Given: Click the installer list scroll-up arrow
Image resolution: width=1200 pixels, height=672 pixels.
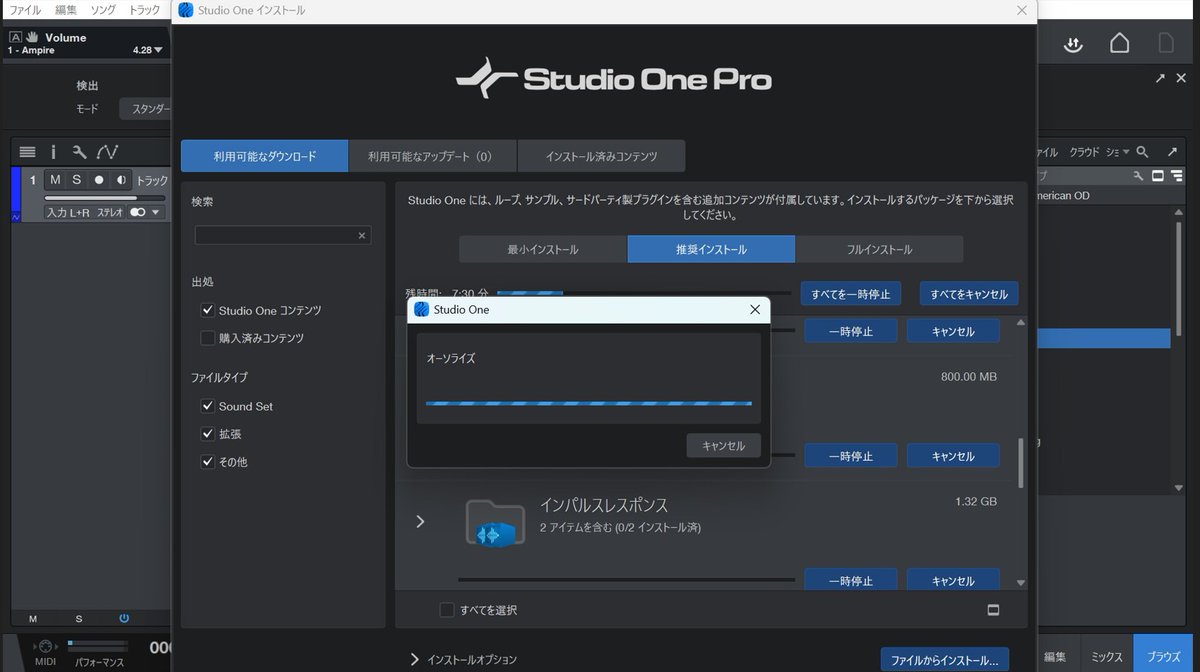Looking at the screenshot, I should point(1020,323).
